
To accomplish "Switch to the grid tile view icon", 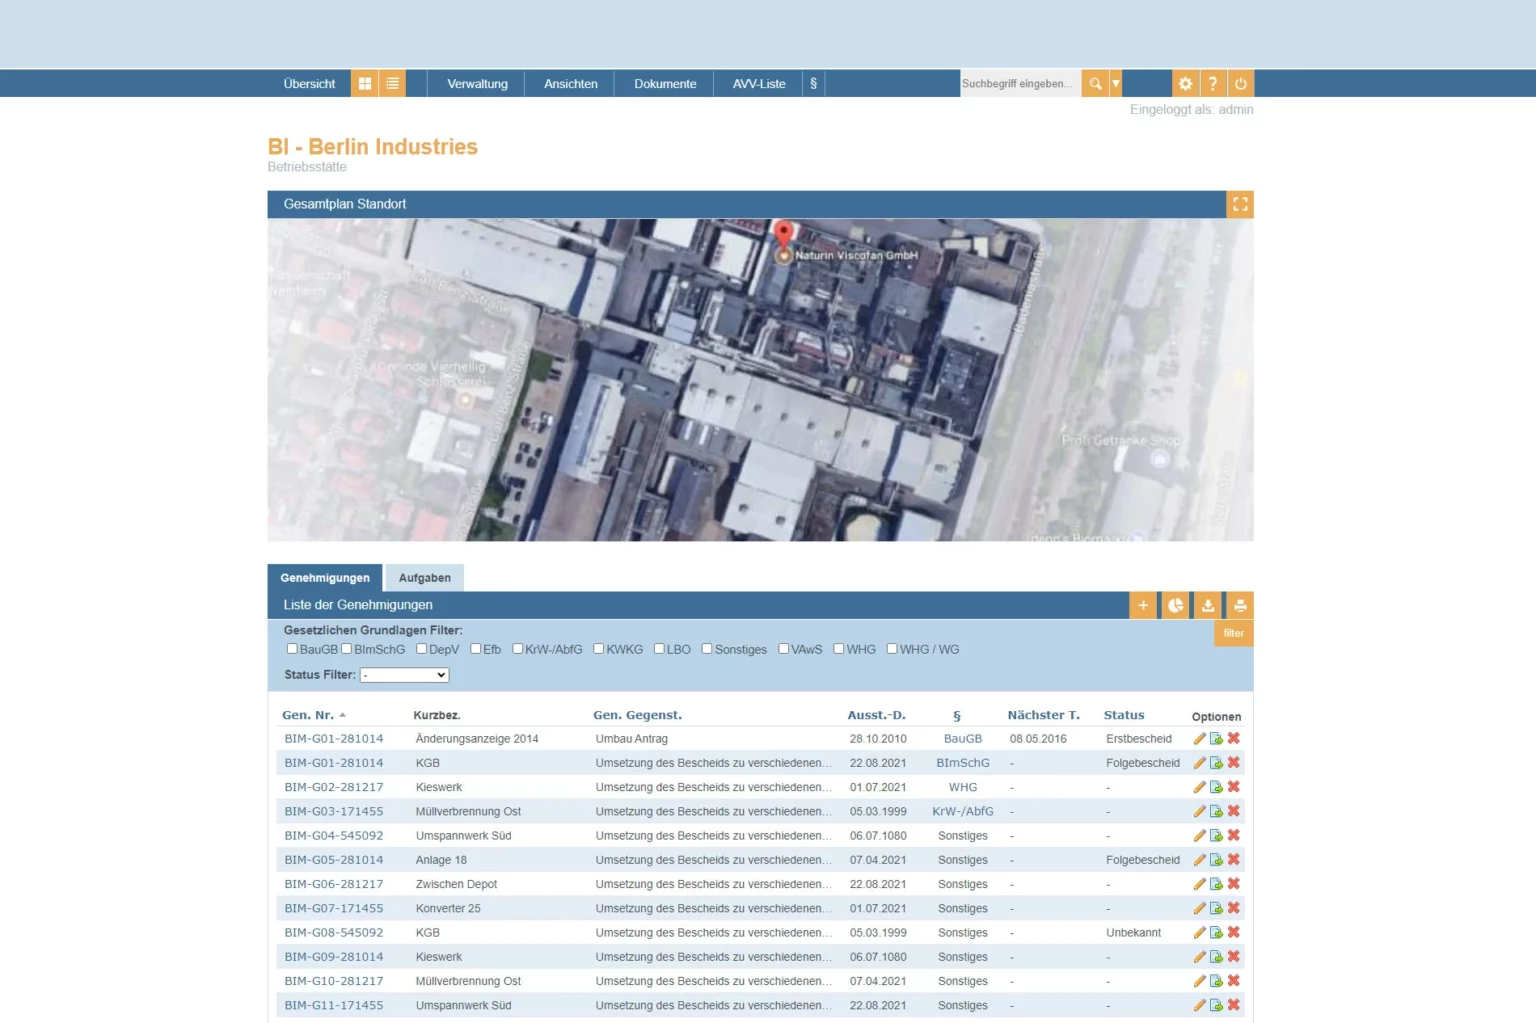I will (365, 84).
